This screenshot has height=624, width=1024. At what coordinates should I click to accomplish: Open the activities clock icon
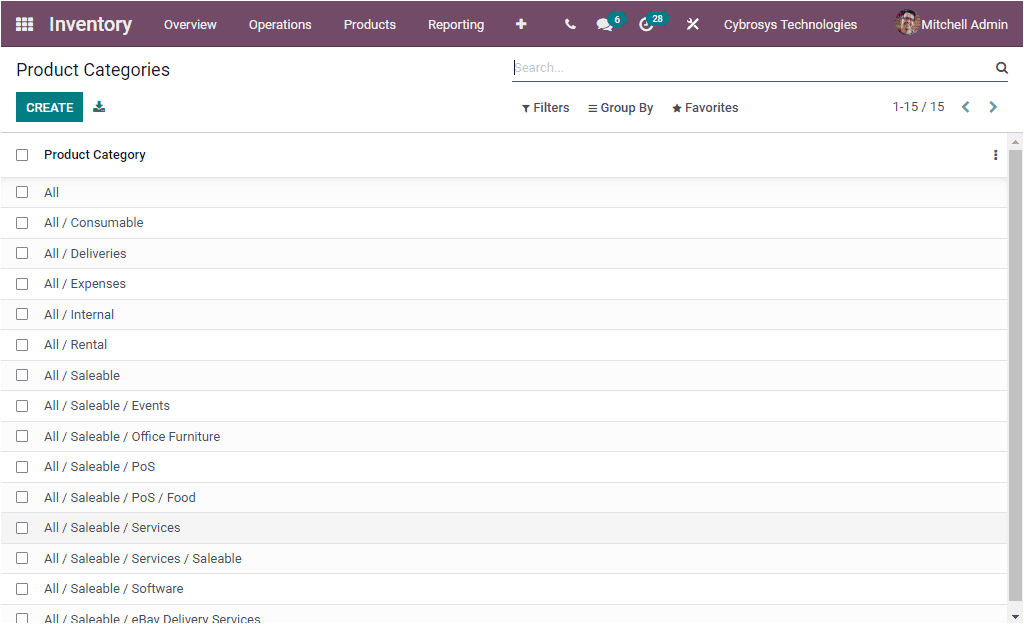647,24
